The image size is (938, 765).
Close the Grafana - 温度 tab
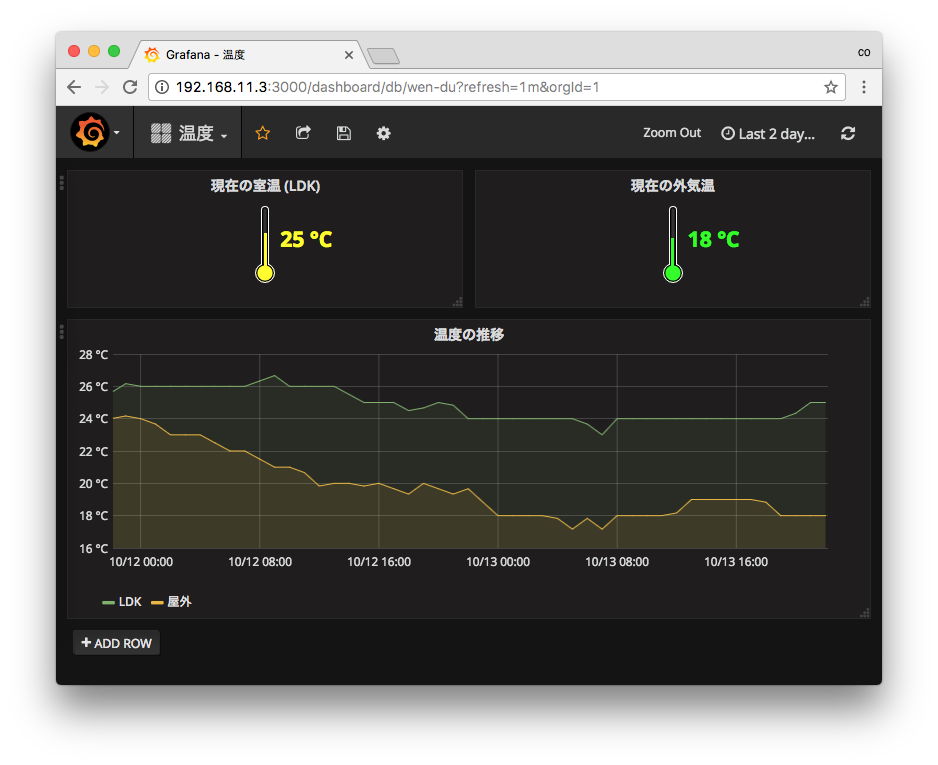(x=349, y=55)
